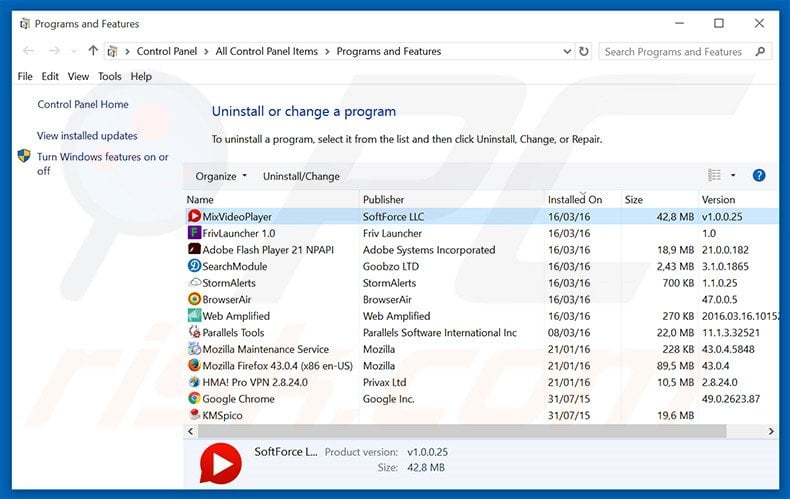
Task: Click the change view layout icon
Action: (714, 175)
